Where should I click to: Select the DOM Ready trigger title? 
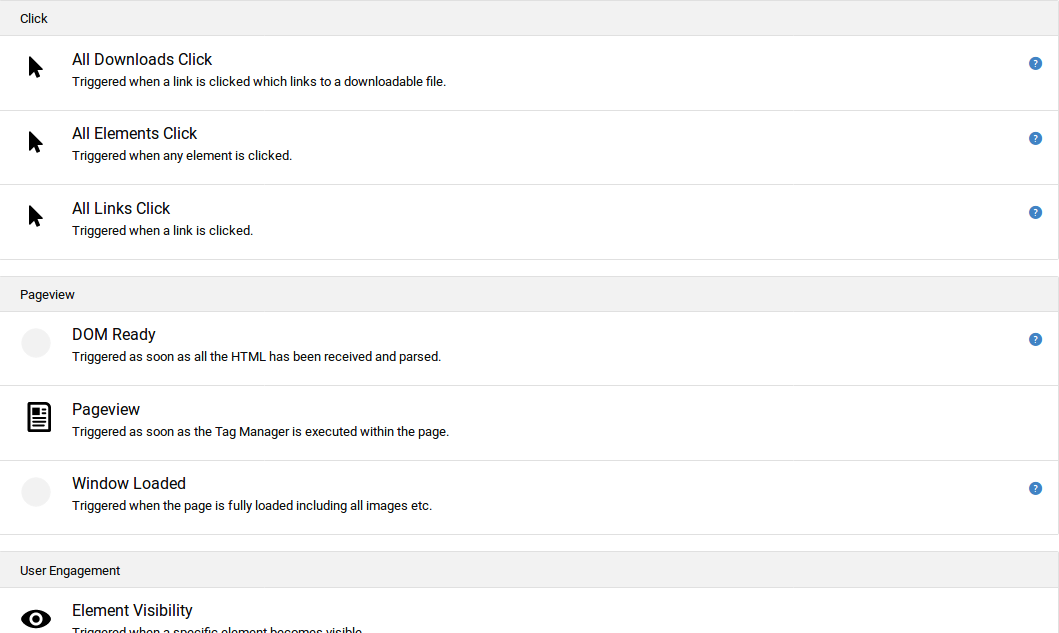114,335
